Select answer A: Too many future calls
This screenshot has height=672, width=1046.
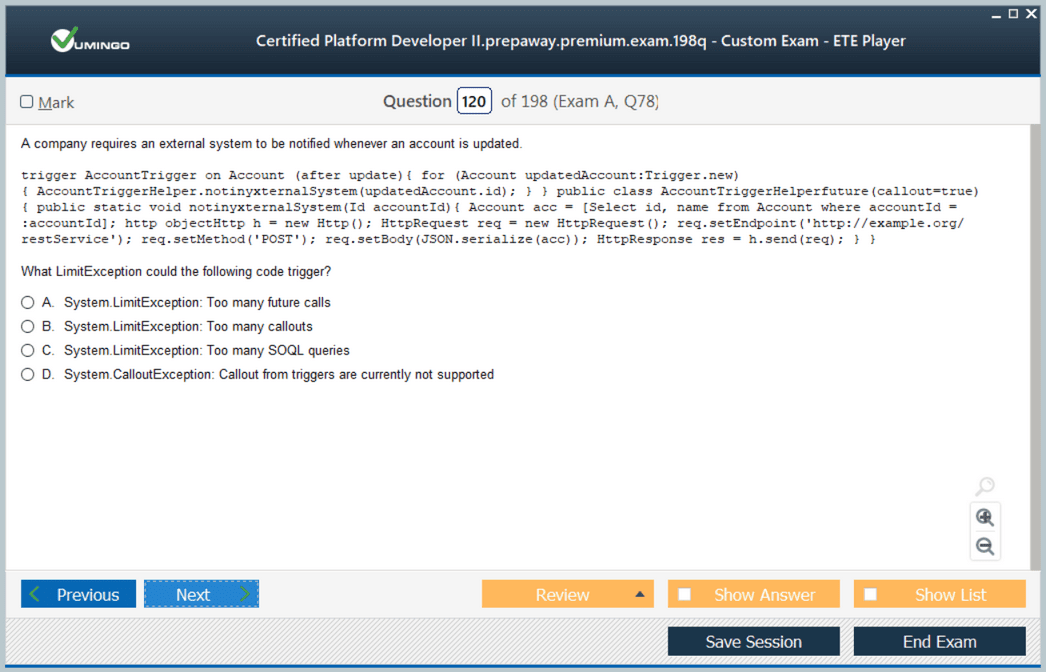click(x=27, y=302)
